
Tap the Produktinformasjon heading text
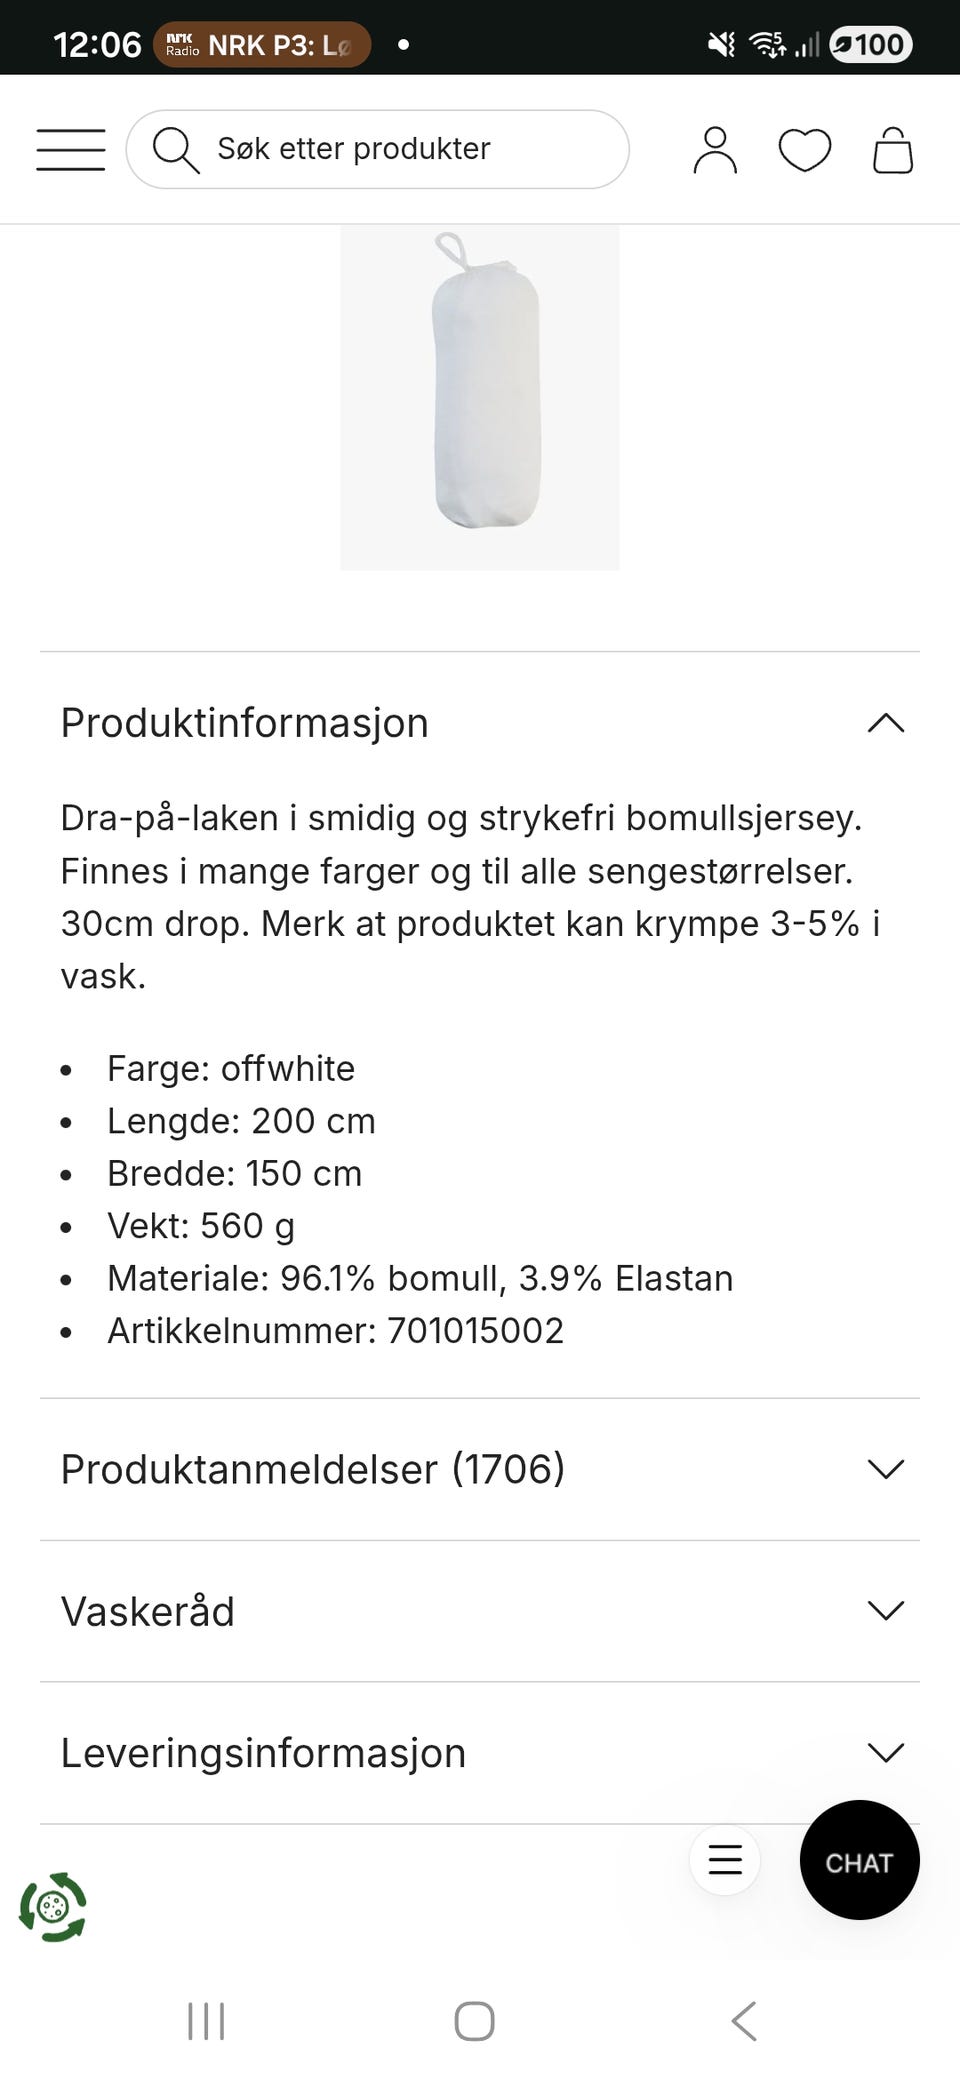click(244, 723)
